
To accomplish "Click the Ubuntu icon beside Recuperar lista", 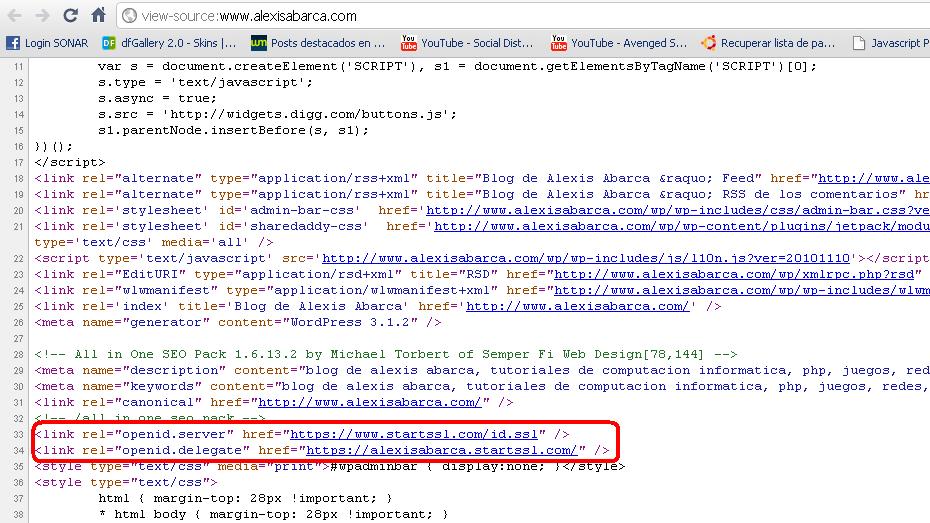I will tap(708, 43).
